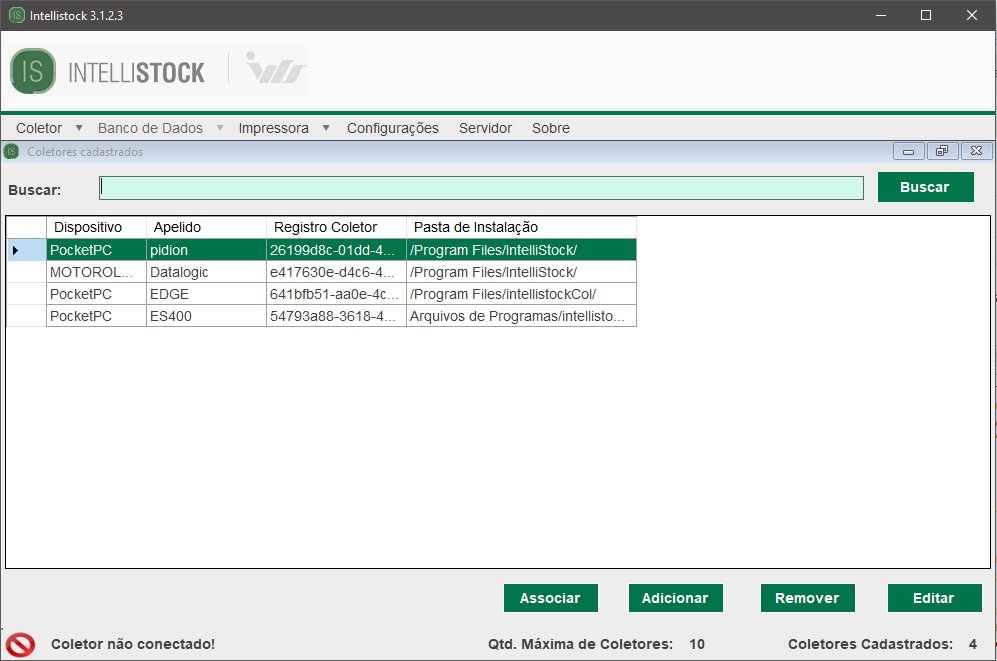Viewport: 997px width, 661px height.
Task: Click the Intellistock logo icon in header
Action: (x=33, y=71)
